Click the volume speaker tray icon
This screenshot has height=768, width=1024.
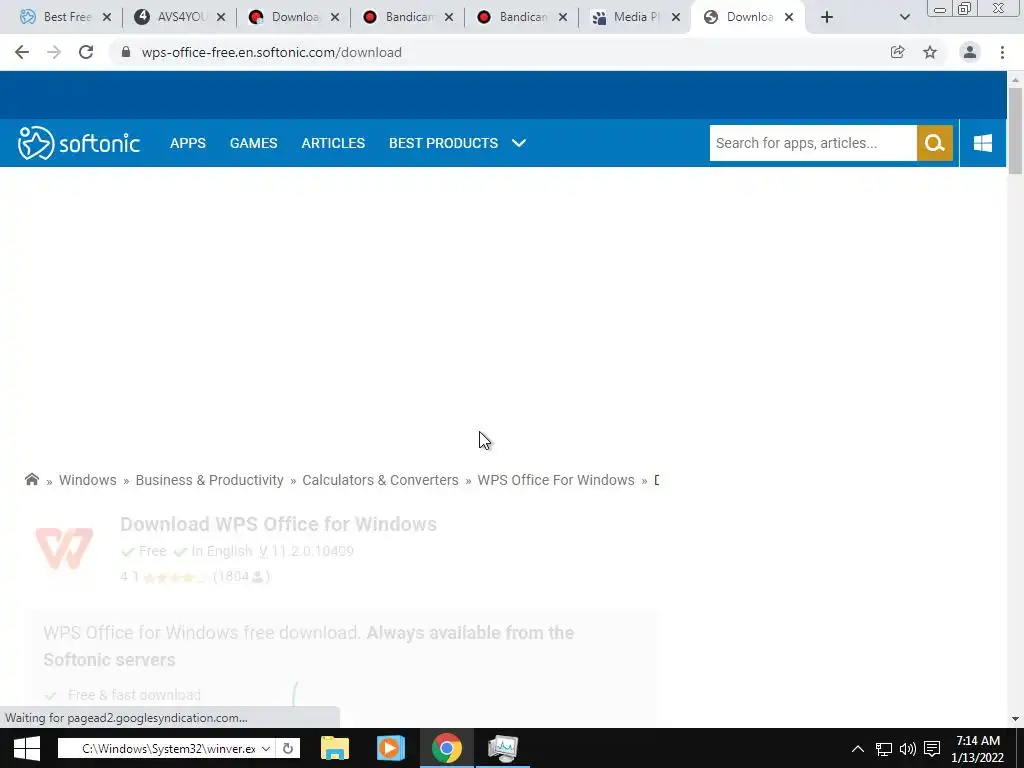click(908, 749)
